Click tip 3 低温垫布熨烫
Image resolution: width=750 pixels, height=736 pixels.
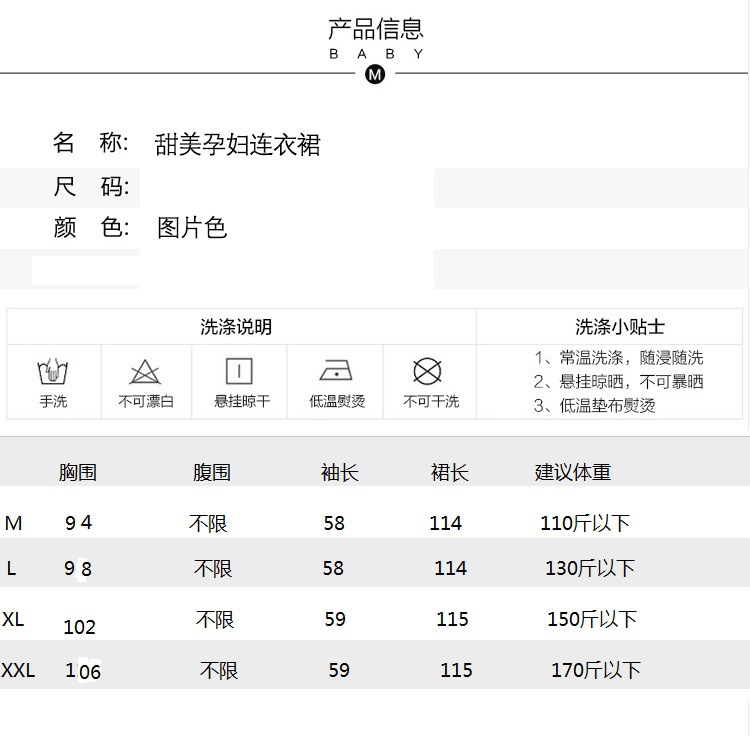point(595,406)
